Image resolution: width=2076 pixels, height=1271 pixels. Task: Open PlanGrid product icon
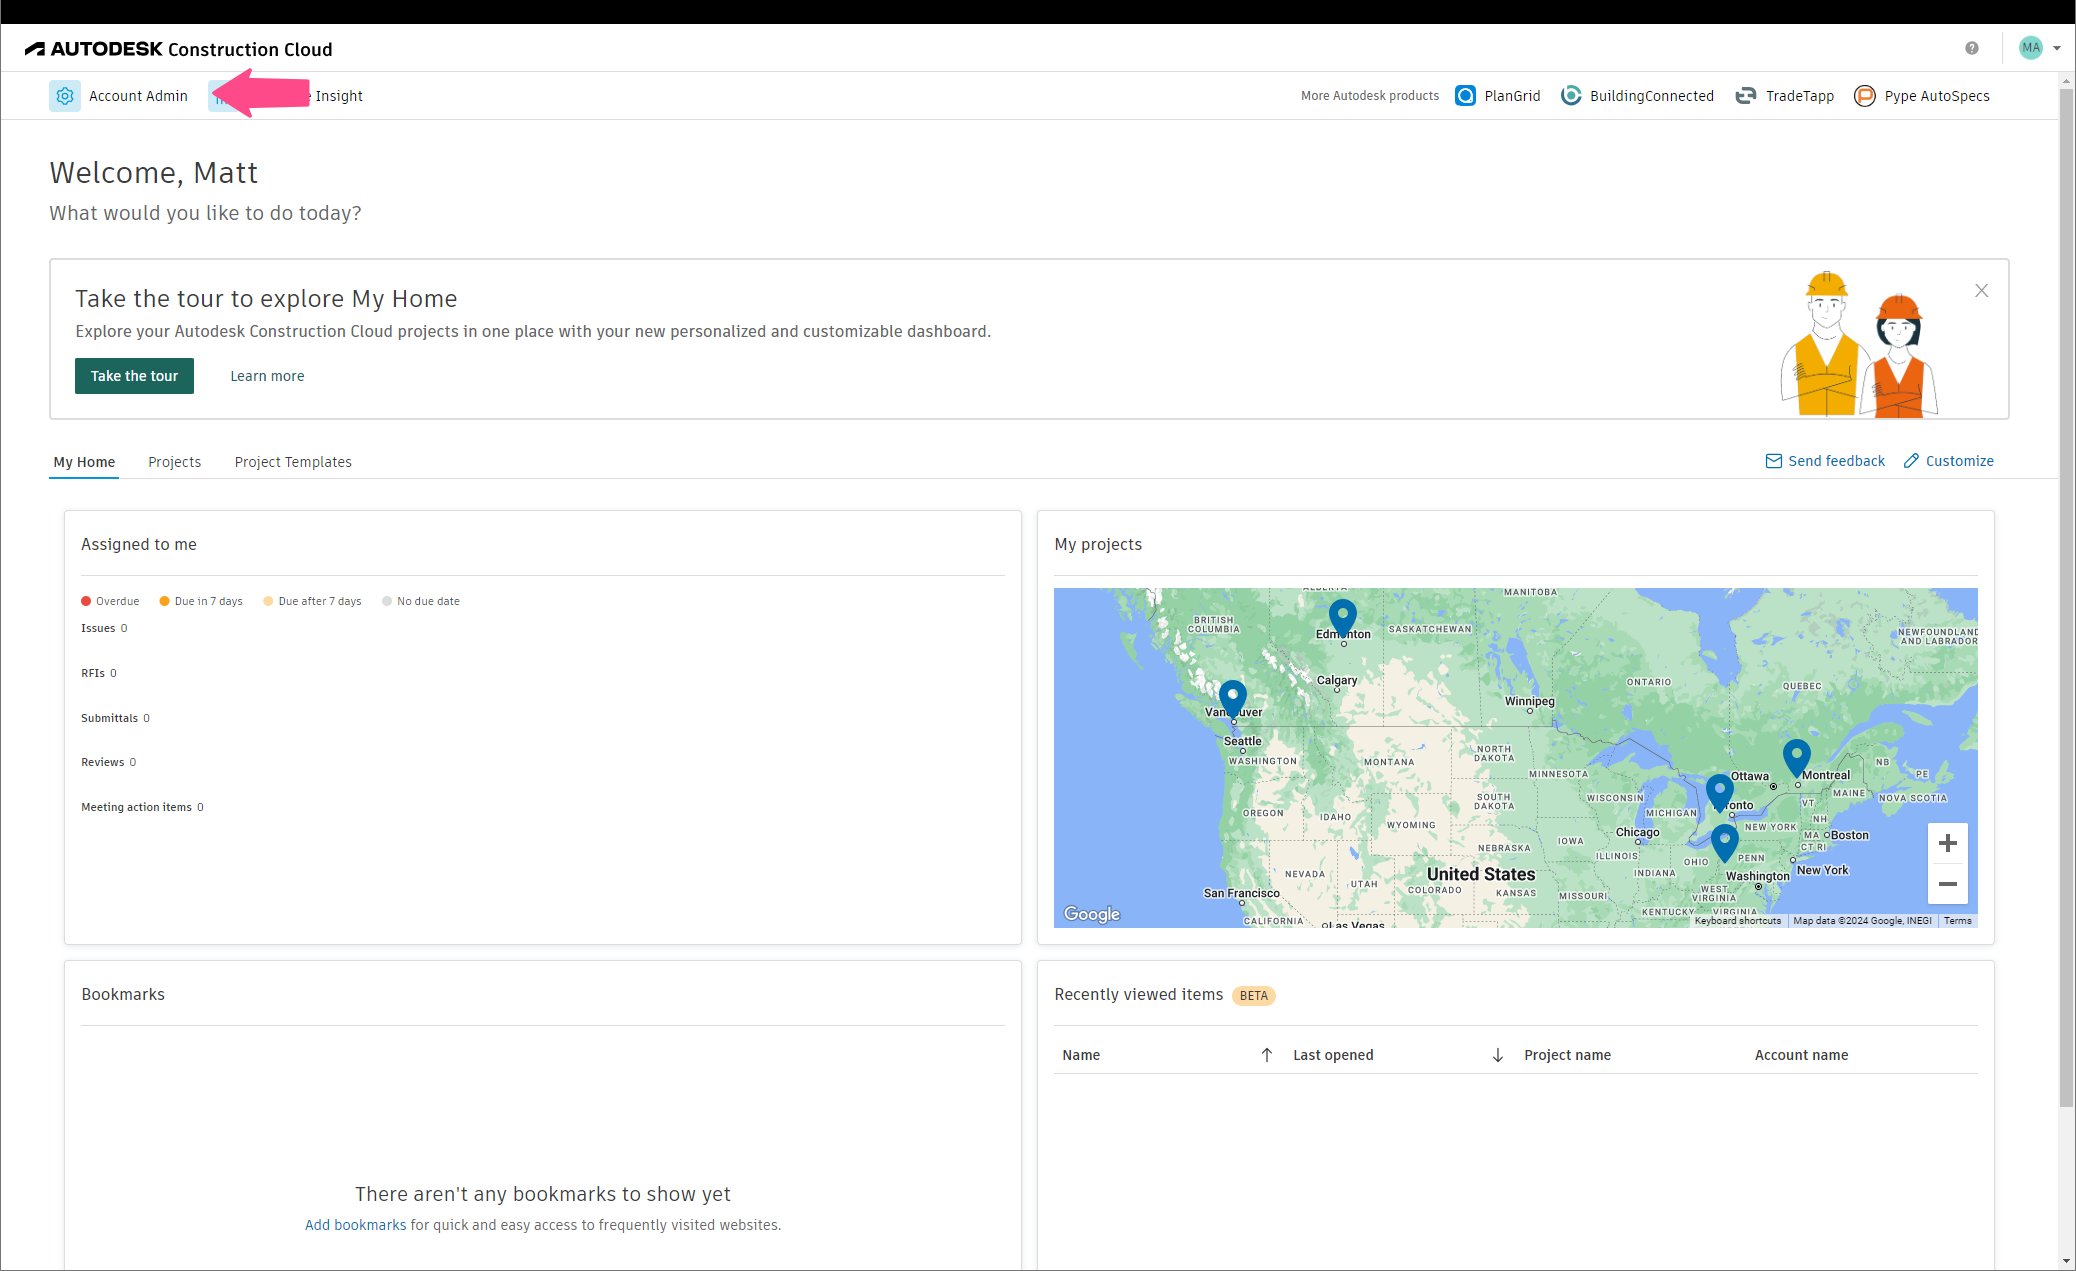click(1465, 96)
